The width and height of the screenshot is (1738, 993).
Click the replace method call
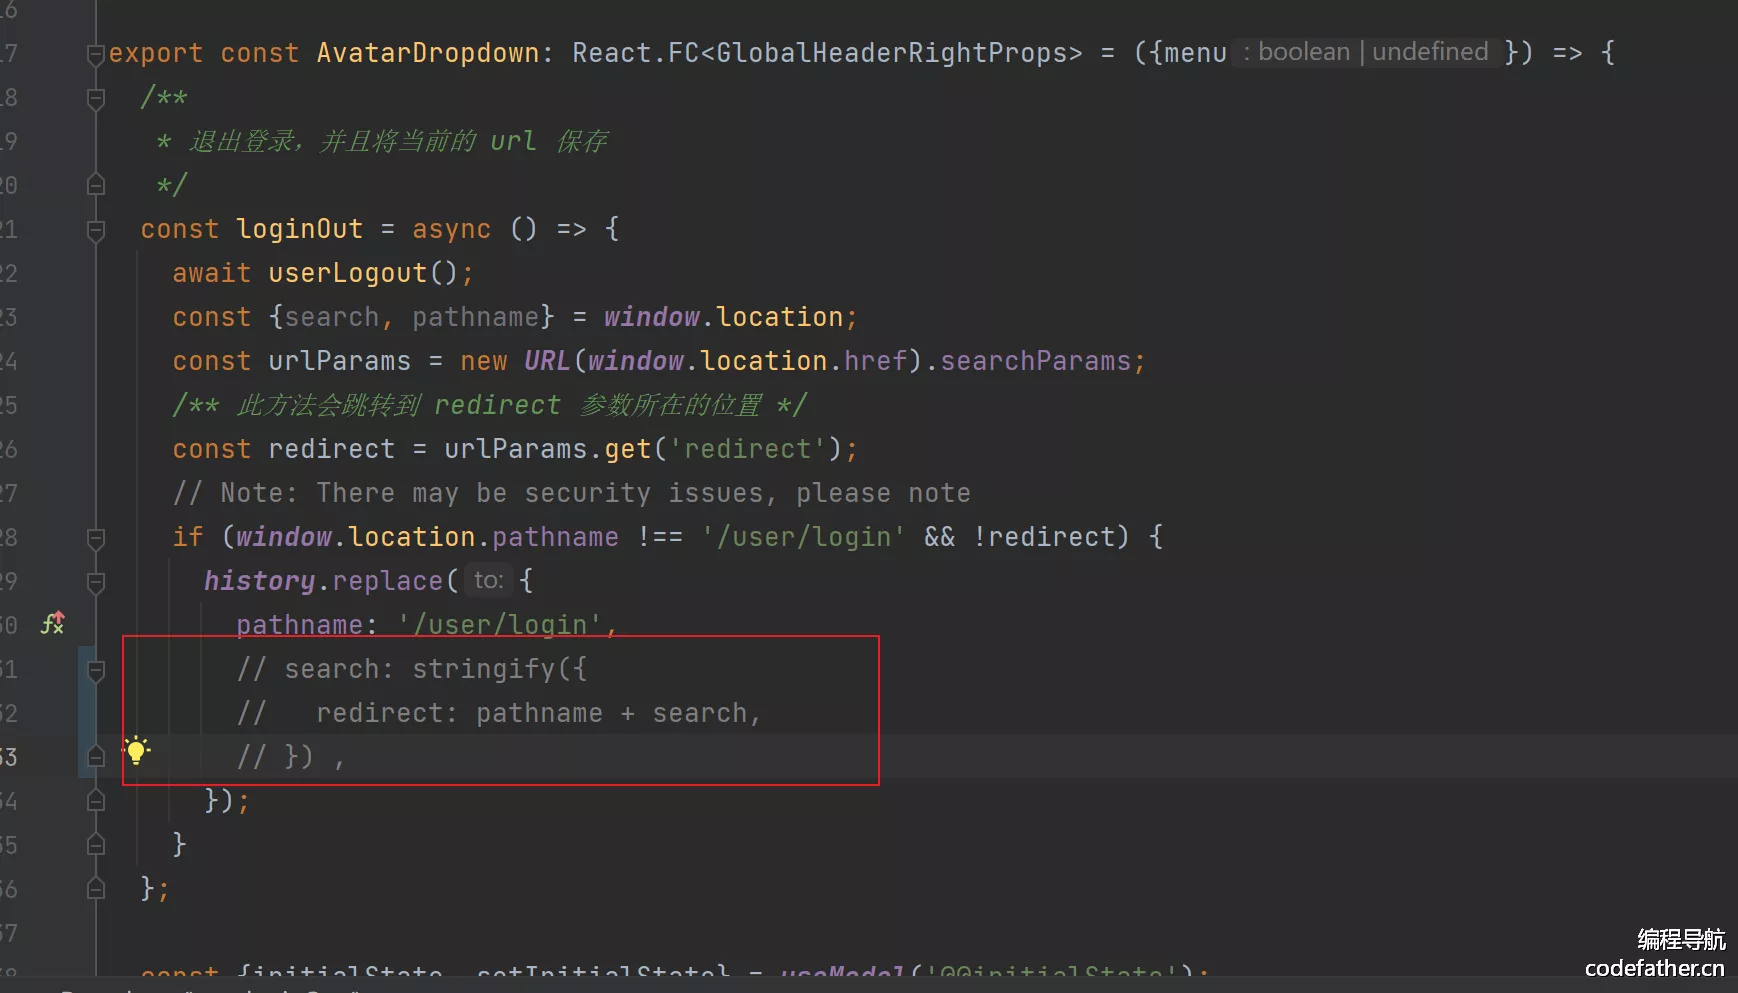(388, 581)
